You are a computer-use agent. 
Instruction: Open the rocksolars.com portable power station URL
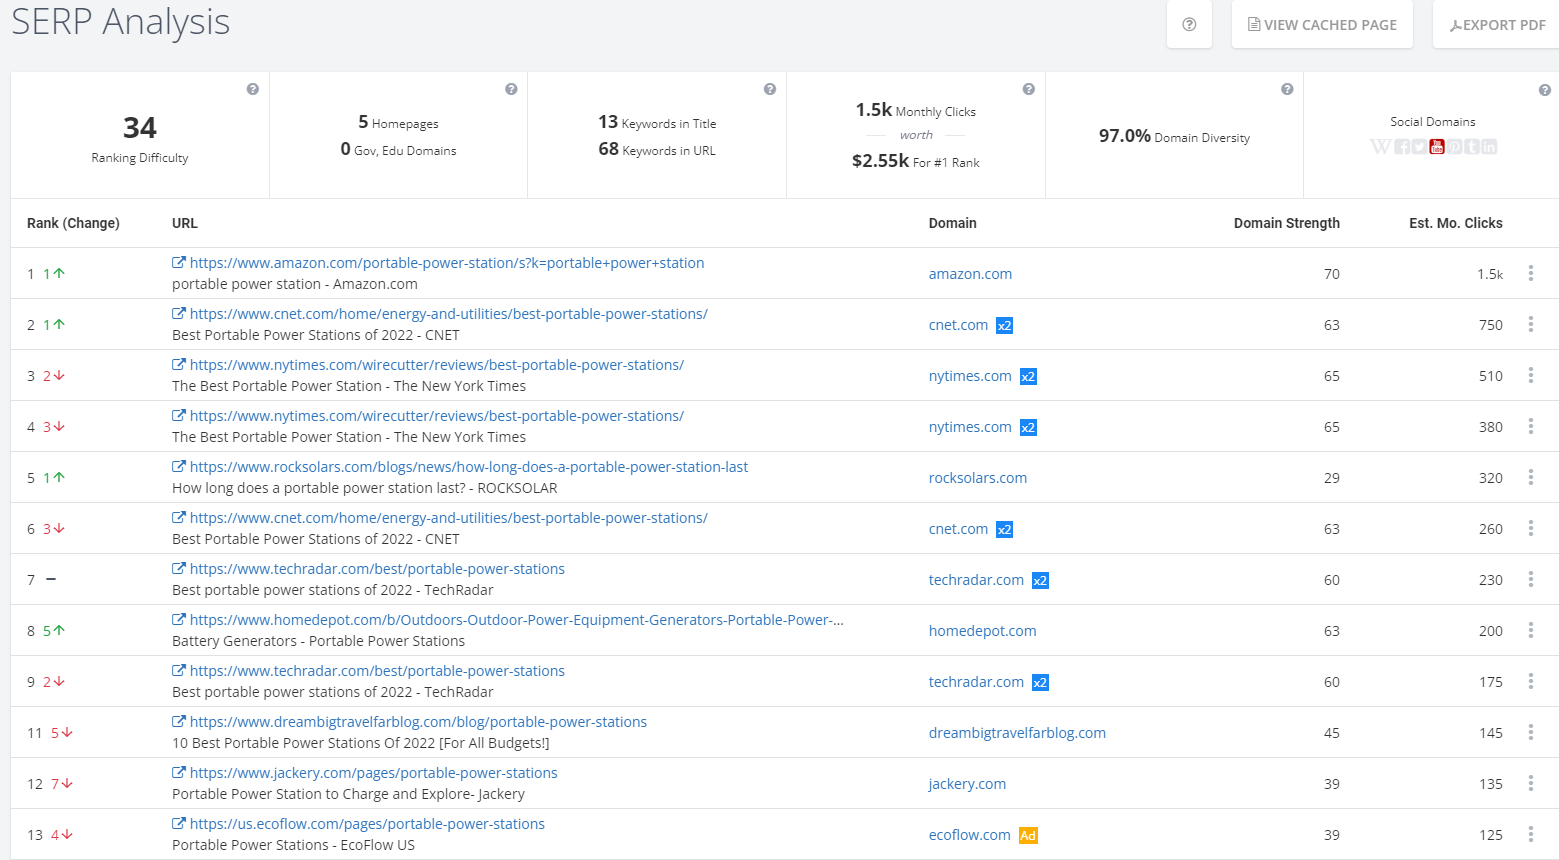(x=468, y=467)
